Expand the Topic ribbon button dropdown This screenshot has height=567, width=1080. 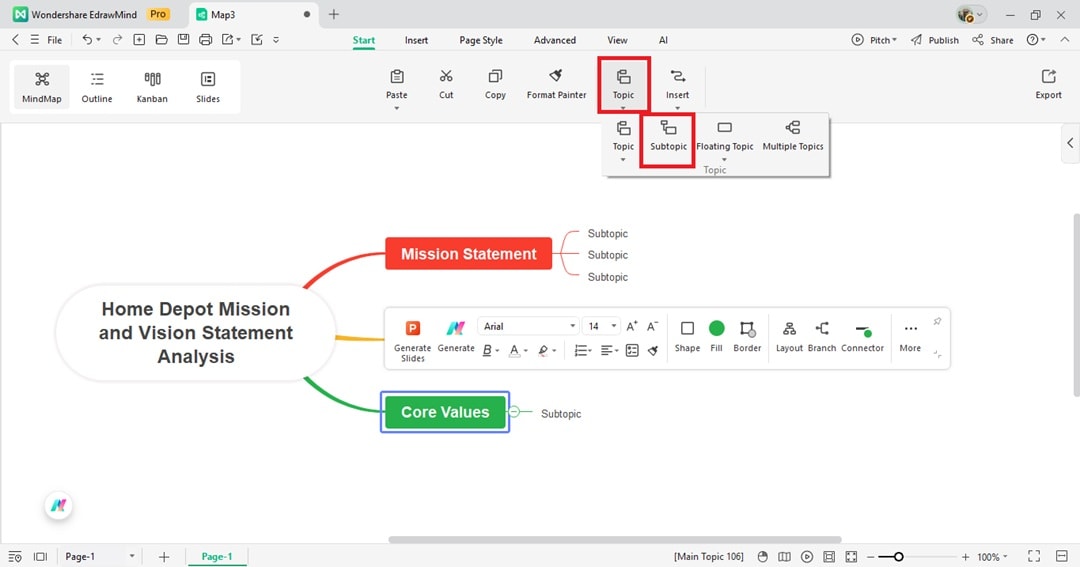tap(623, 108)
